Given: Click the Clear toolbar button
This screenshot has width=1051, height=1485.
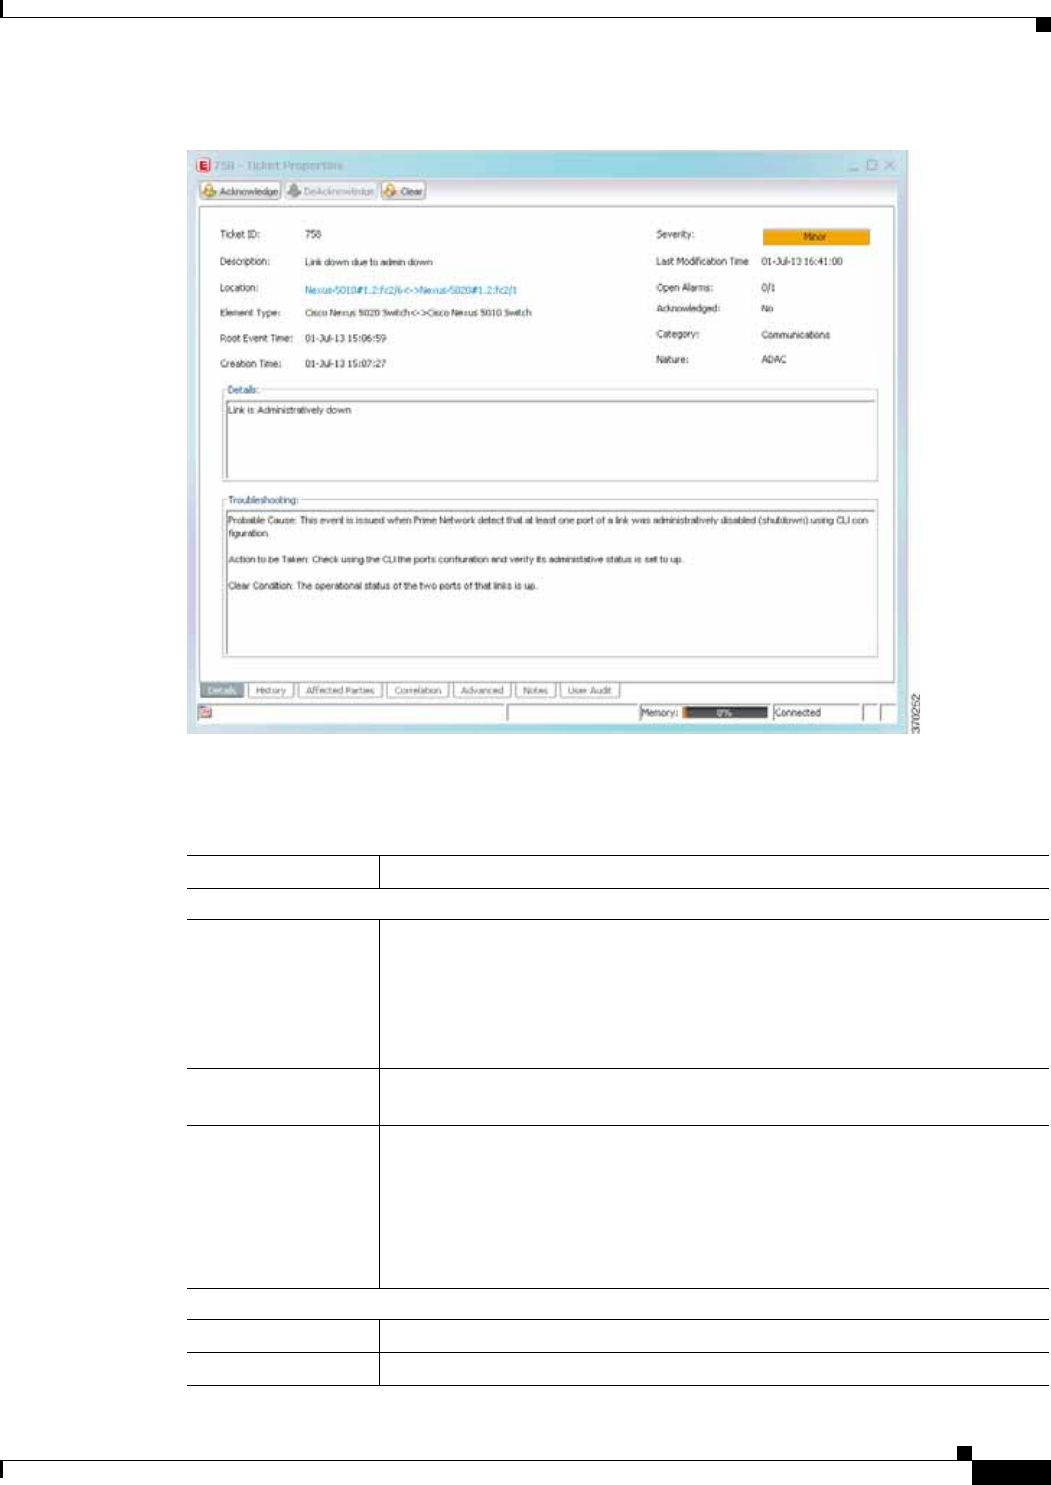Looking at the screenshot, I should [404, 191].
